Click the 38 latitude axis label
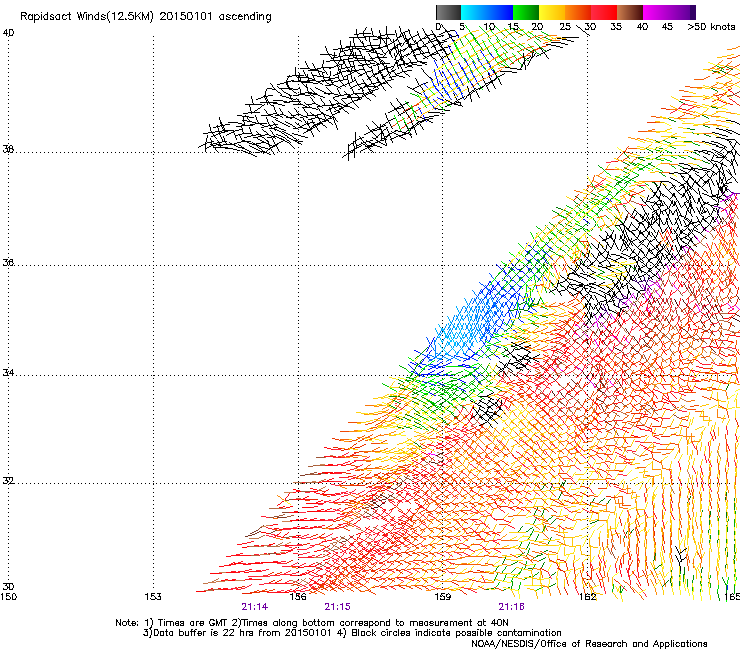Image resolution: width=740 pixels, height=650 pixels. pos(8,149)
